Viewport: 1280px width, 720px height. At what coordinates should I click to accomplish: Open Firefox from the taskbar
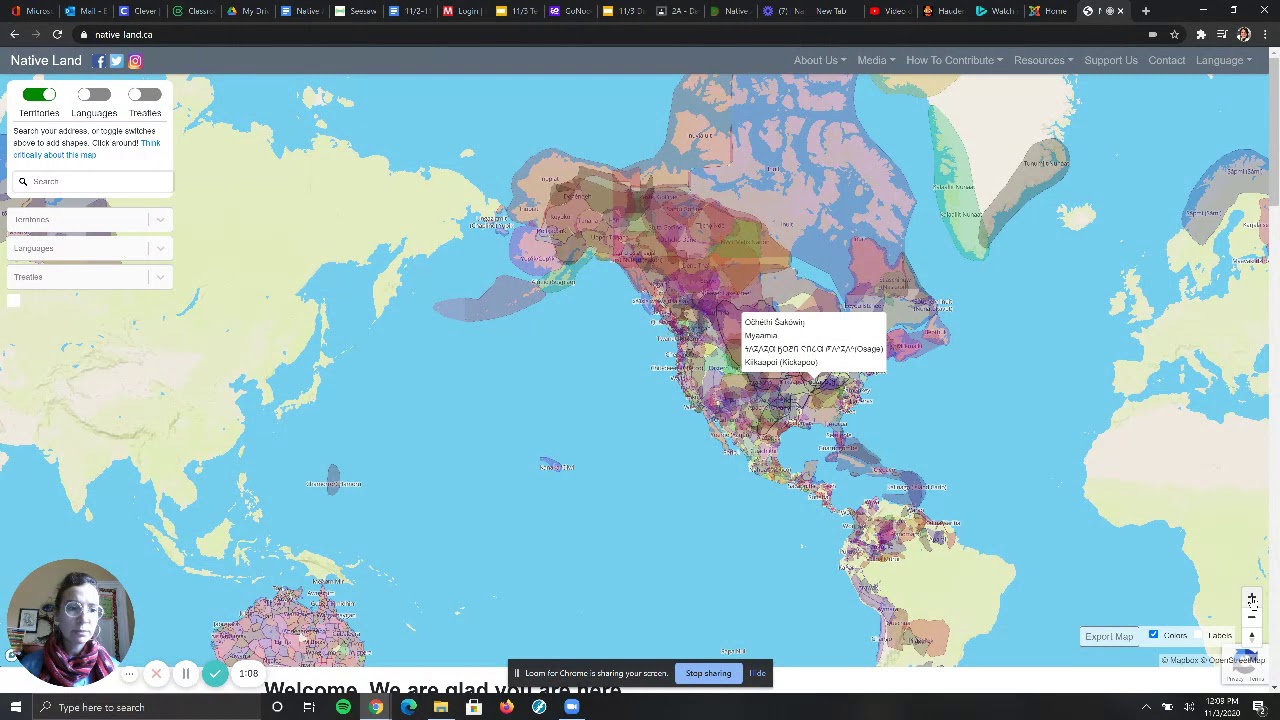(x=506, y=707)
